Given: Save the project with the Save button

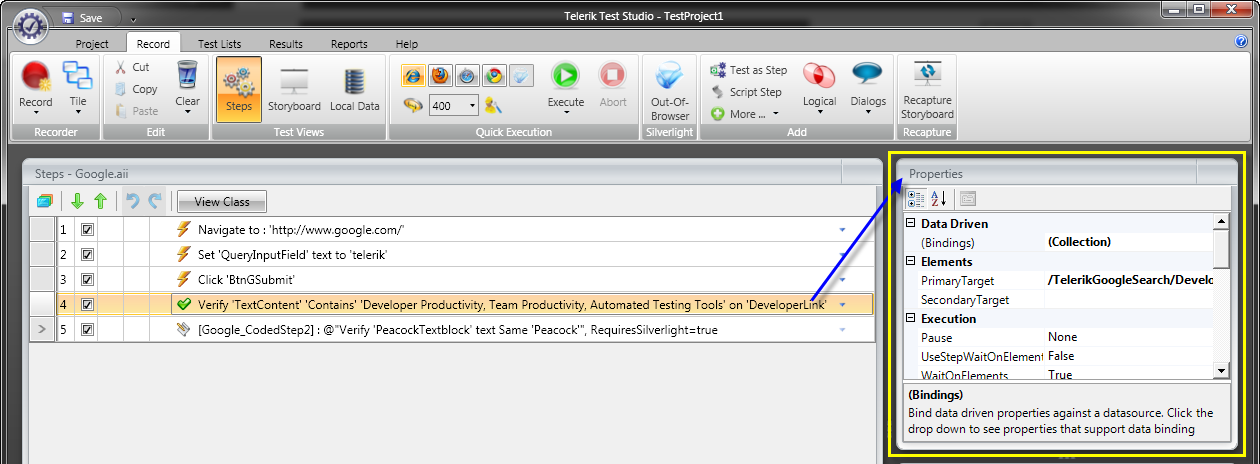Looking at the screenshot, I should (x=82, y=18).
